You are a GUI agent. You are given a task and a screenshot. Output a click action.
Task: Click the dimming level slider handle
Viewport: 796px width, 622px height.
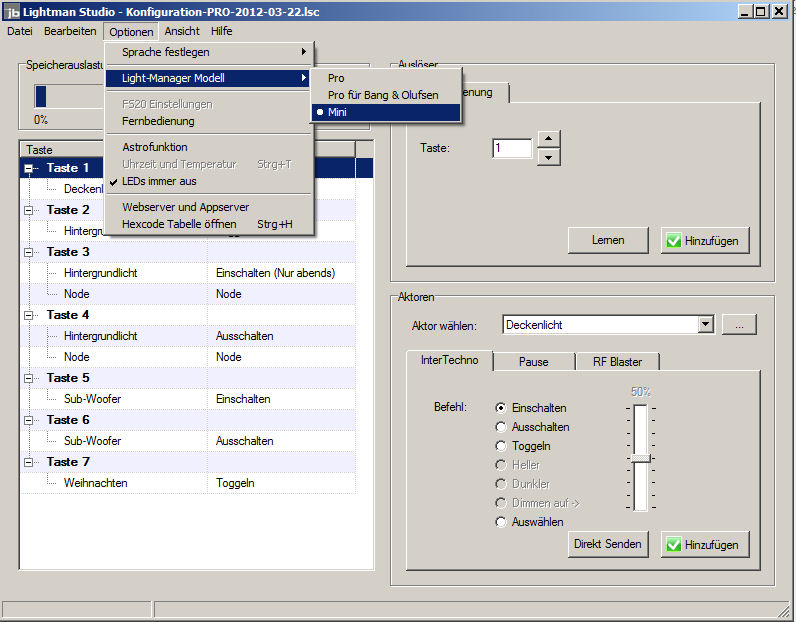(640, 458)
